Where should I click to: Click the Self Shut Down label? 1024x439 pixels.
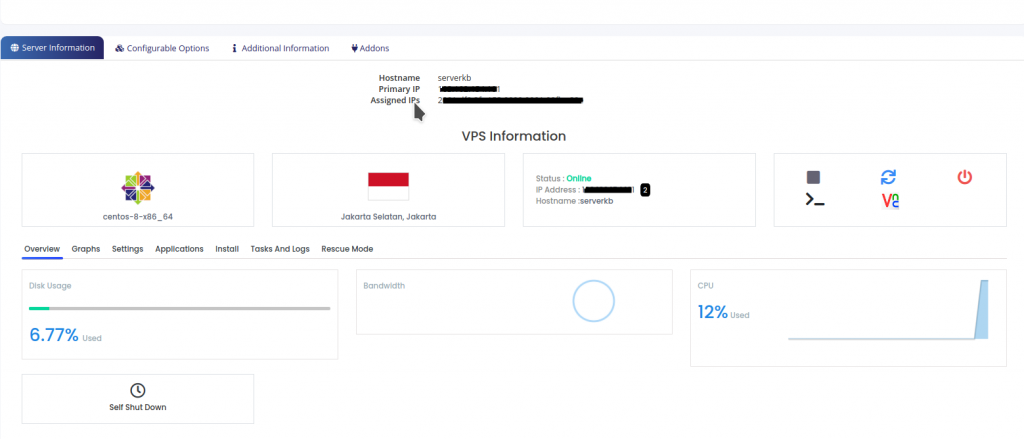[x=137, y=407]
